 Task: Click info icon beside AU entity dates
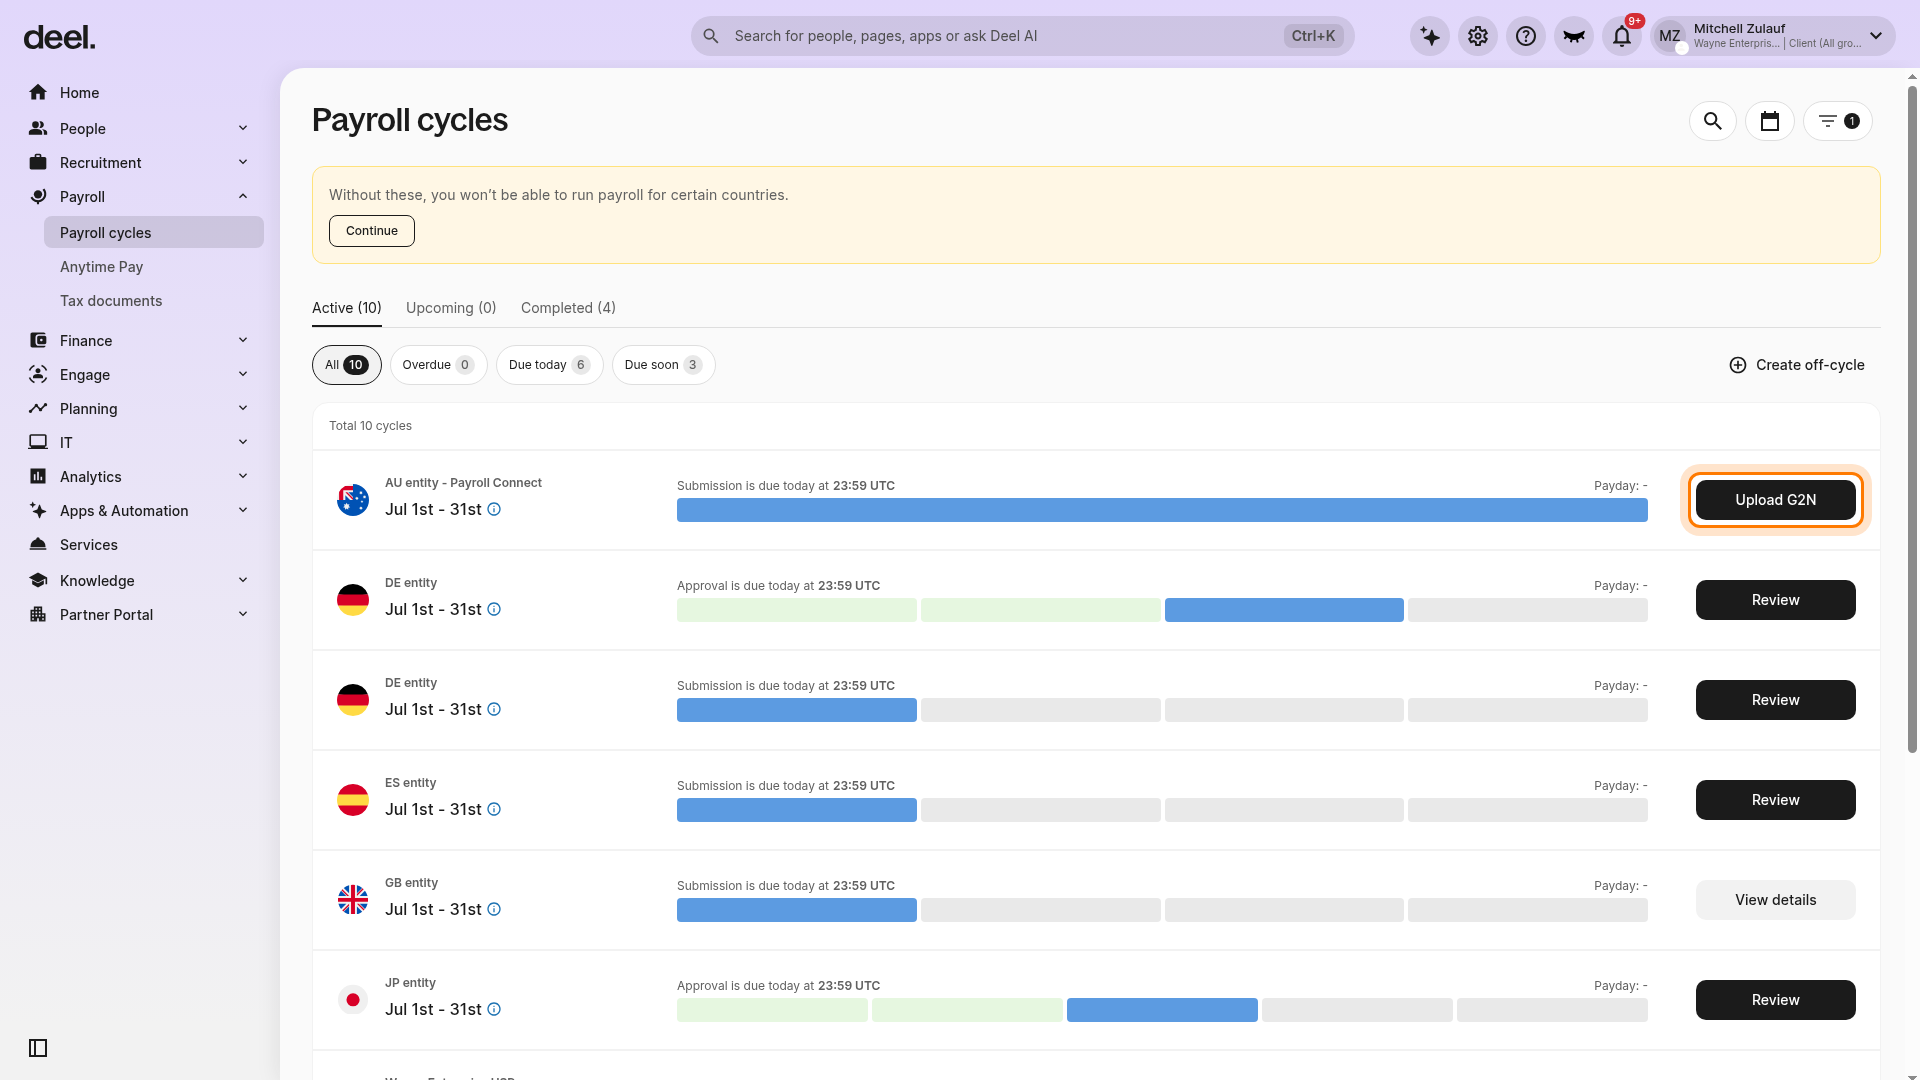pyautogui.click(x=494, y=509)
